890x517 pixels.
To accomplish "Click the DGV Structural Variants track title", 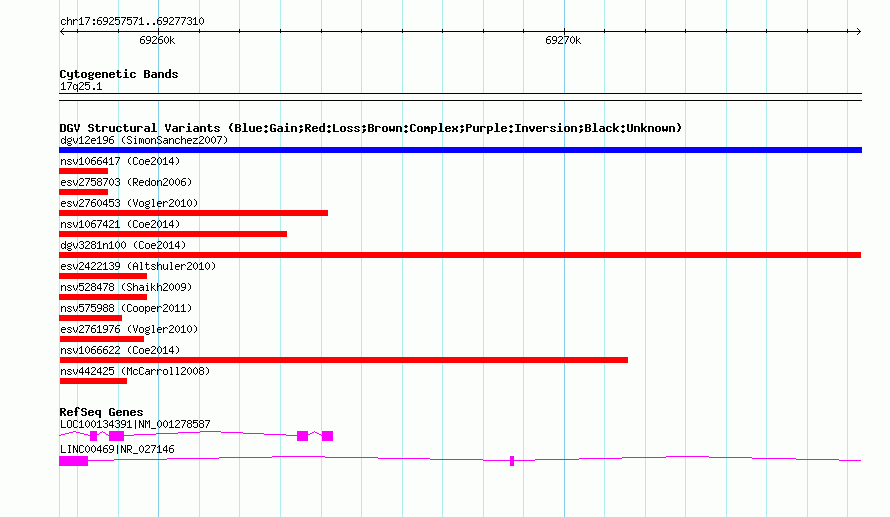I will point(371,128).
